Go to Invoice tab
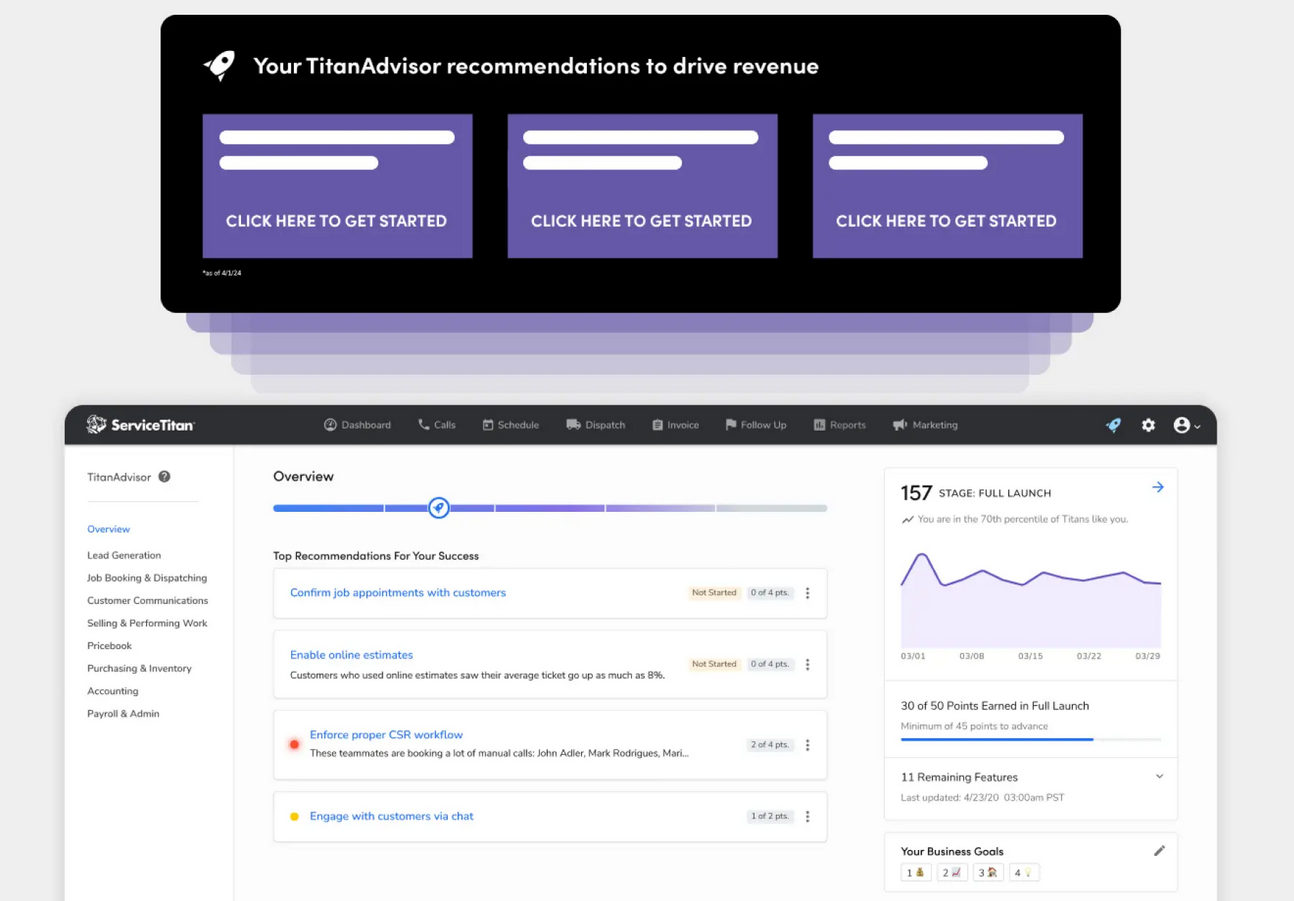This screenshot has height=901, width=1294. click(x=675, y=425)
